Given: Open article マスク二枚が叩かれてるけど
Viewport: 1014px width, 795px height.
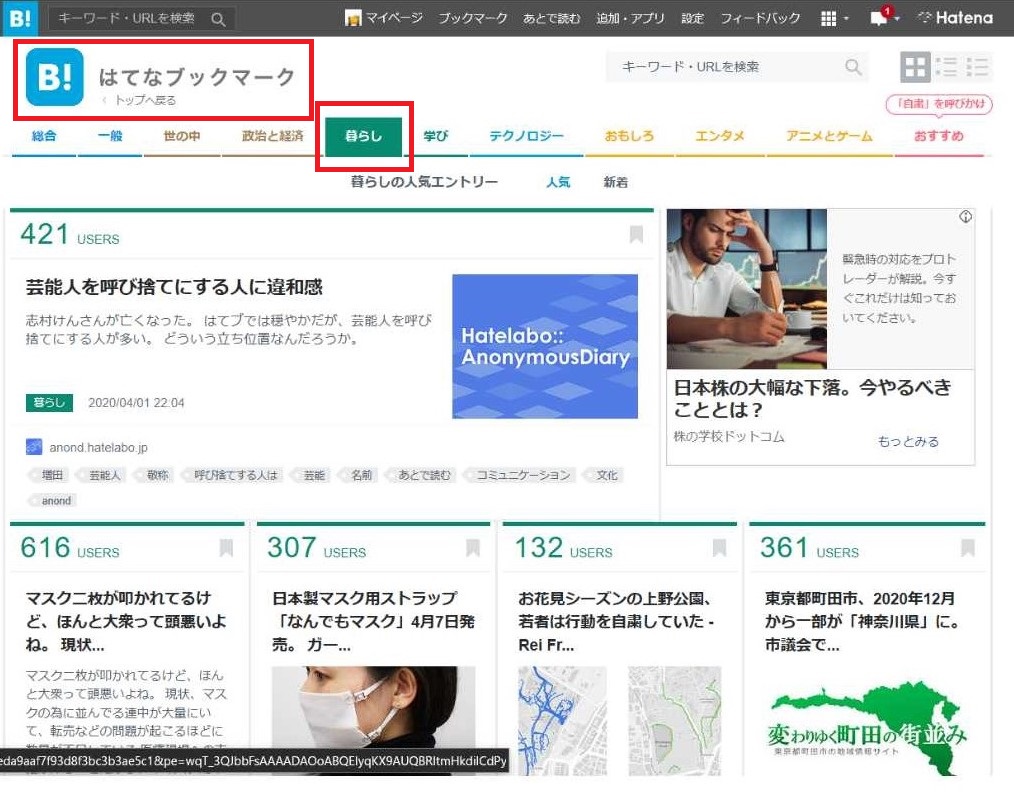Looking at the screenshot, I should (126, 621).
